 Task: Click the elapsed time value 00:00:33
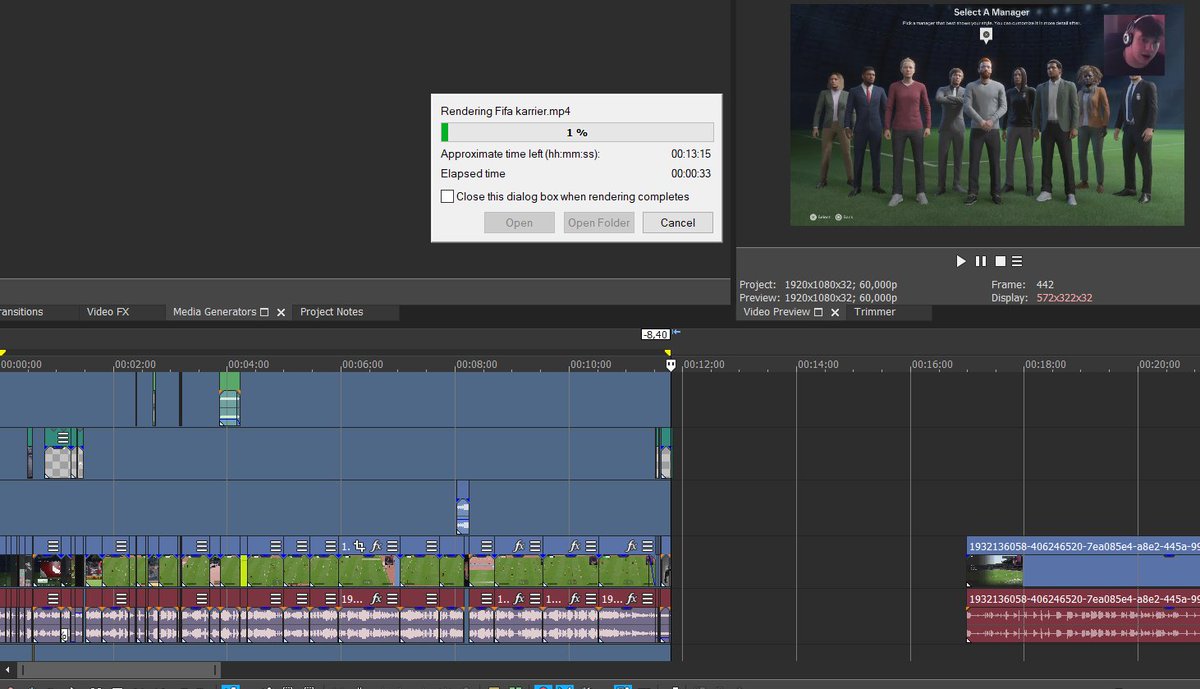pyautogui.click(x=691, y=174)
